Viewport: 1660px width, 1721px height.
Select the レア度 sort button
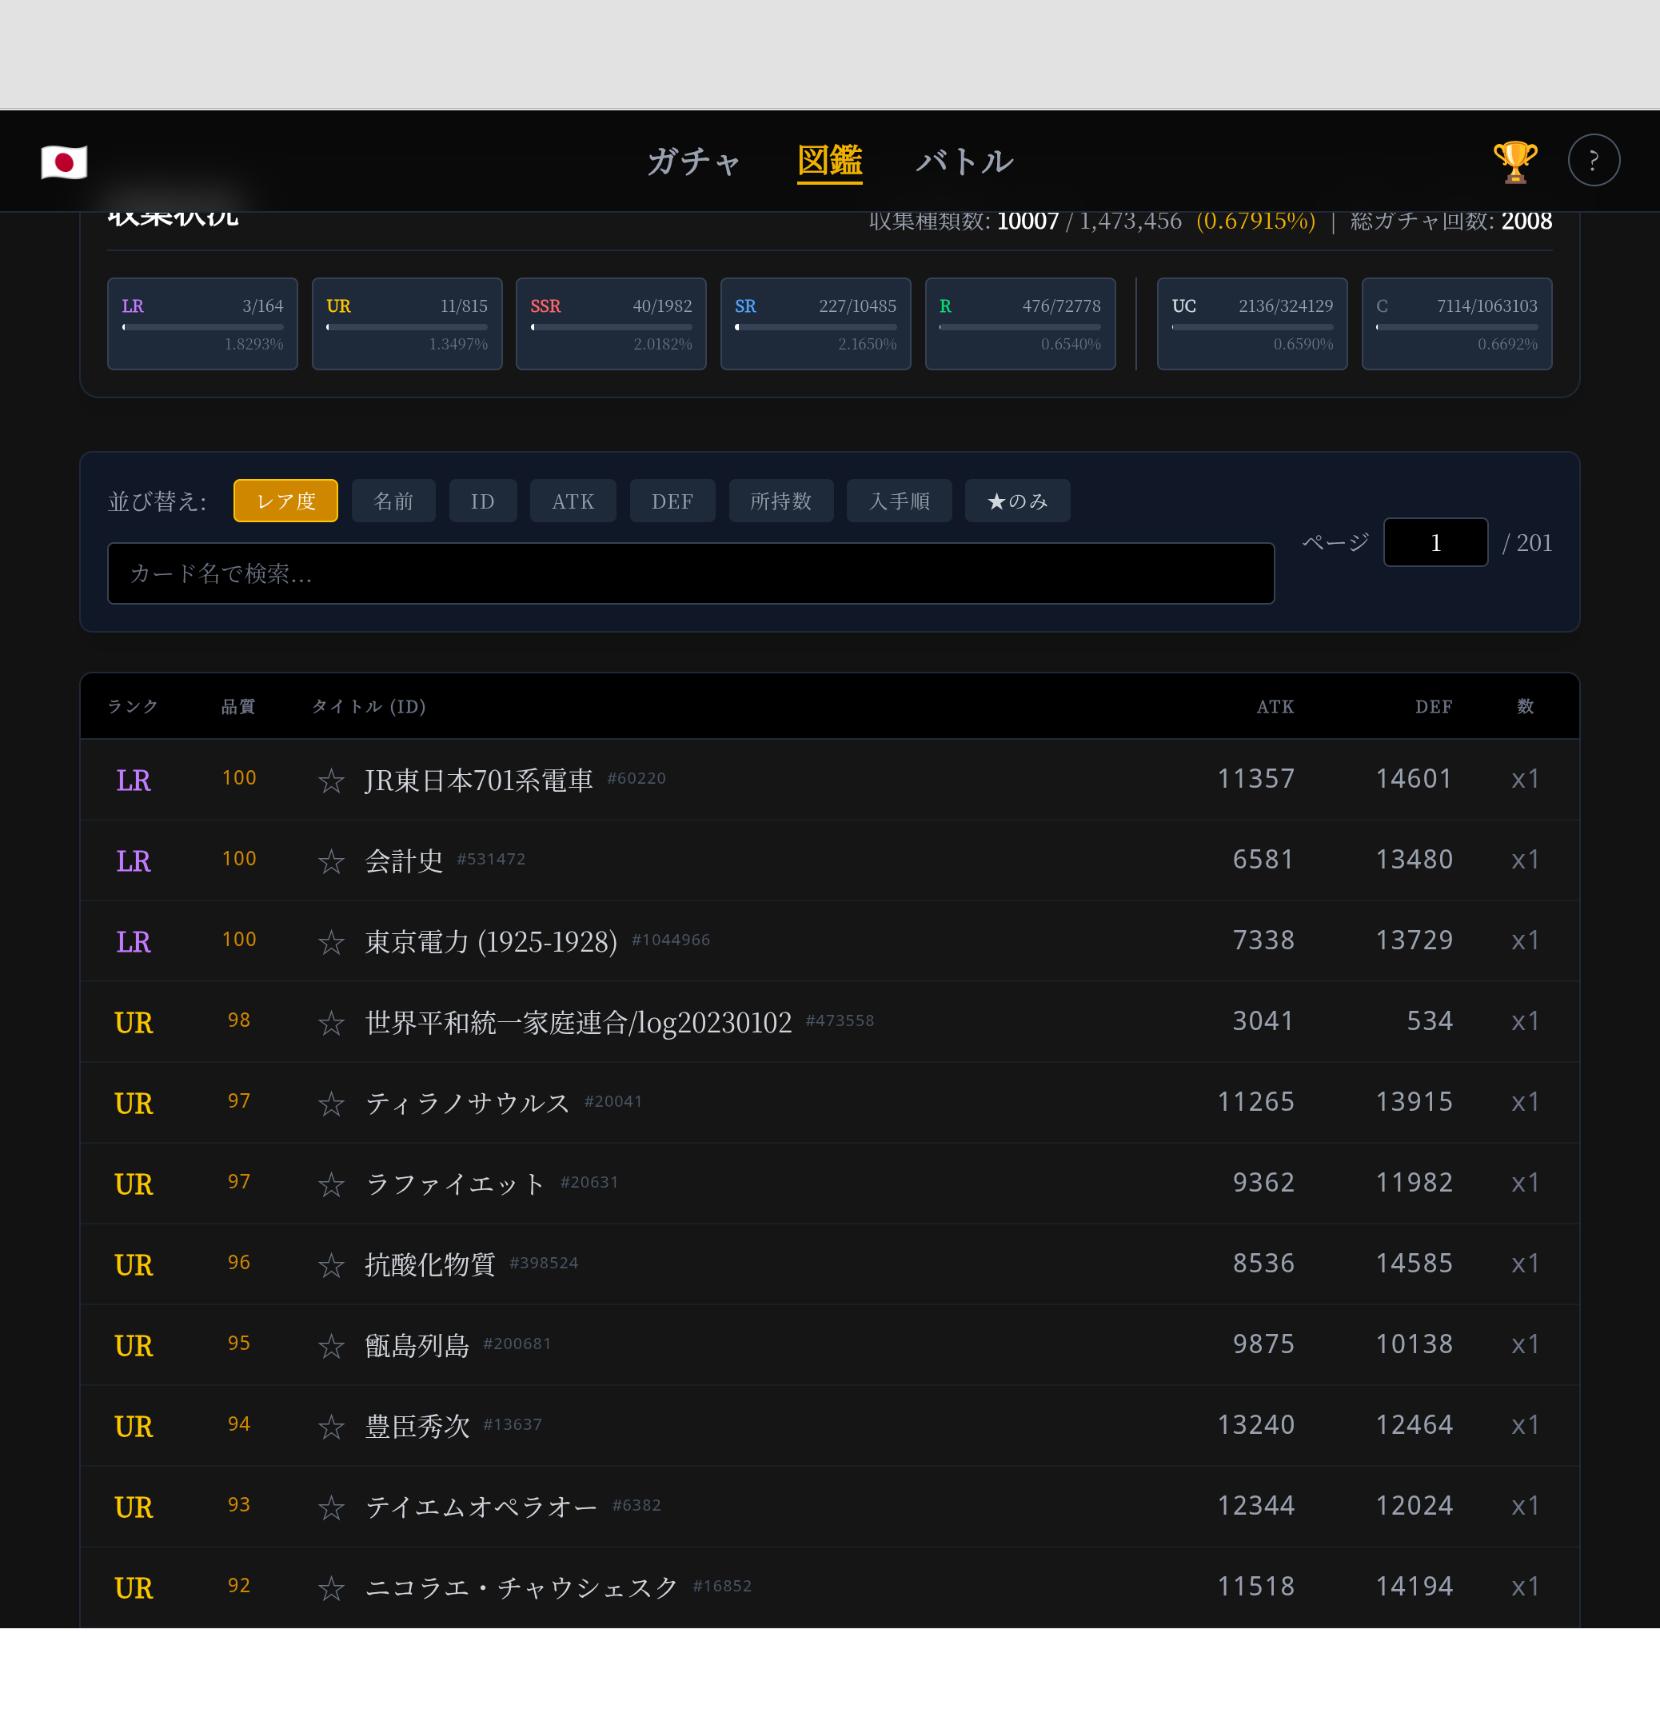[285, 501]
